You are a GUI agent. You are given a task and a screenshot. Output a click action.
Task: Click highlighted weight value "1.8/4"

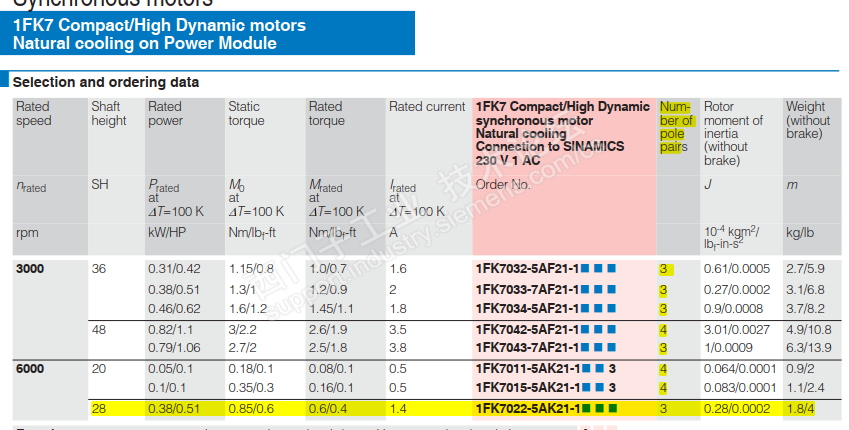coord(800,408)
